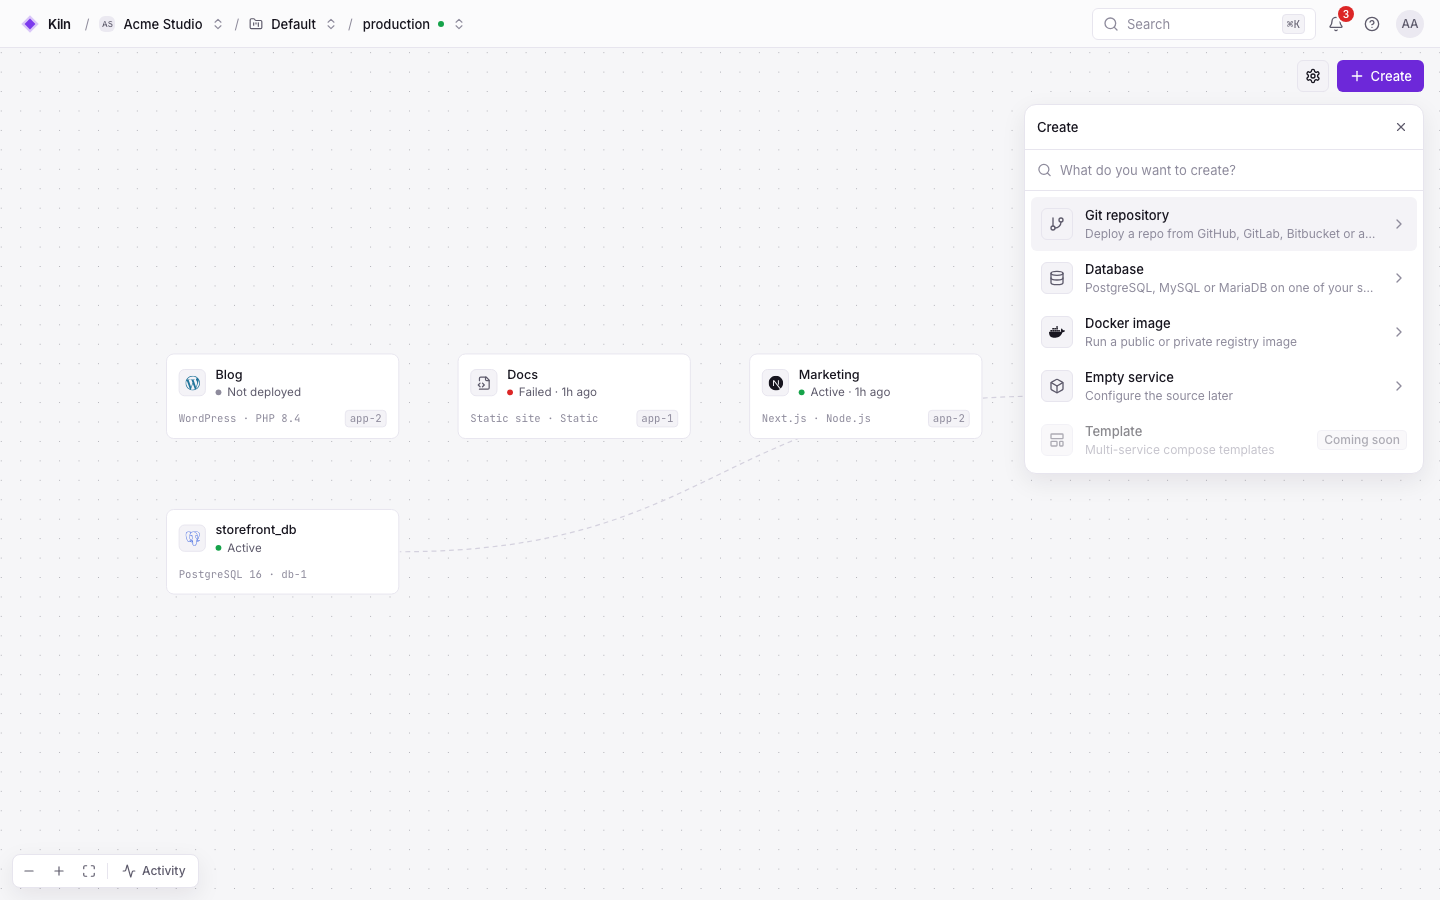Open the AA user avatar menu

1410,24
